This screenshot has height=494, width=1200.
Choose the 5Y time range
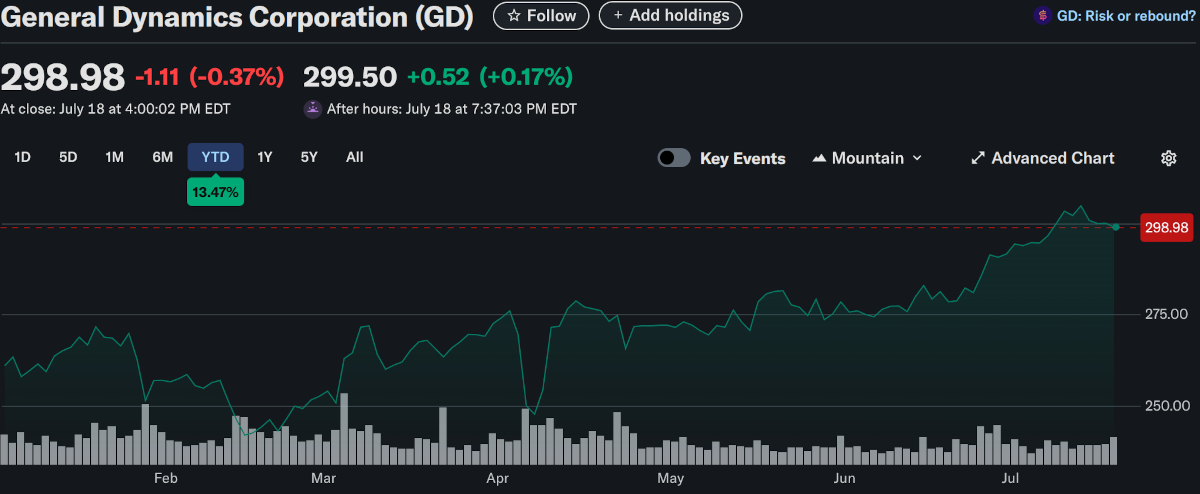coord(309,157)
